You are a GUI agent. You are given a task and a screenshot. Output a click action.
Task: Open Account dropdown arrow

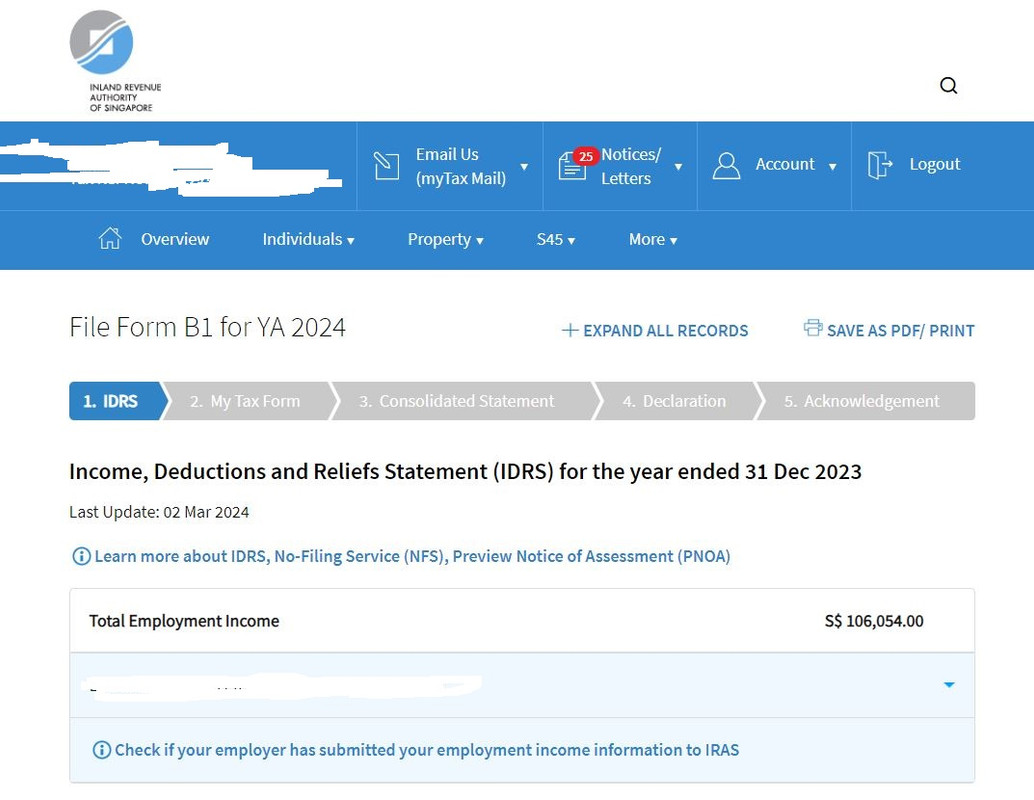tap(832, 167)
